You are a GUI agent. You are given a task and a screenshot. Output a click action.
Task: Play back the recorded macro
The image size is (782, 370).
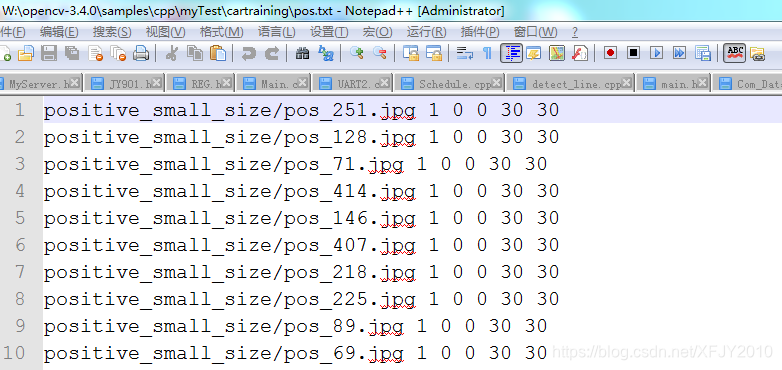click(656, 53)
